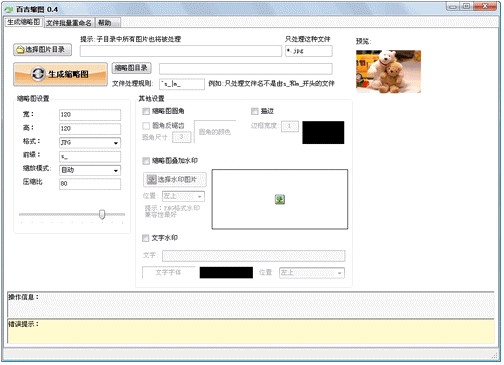Image resolution: width=504 pixels, height=365 pixels.
Task: Click the black border color swatch
Action: coord(323,133)
